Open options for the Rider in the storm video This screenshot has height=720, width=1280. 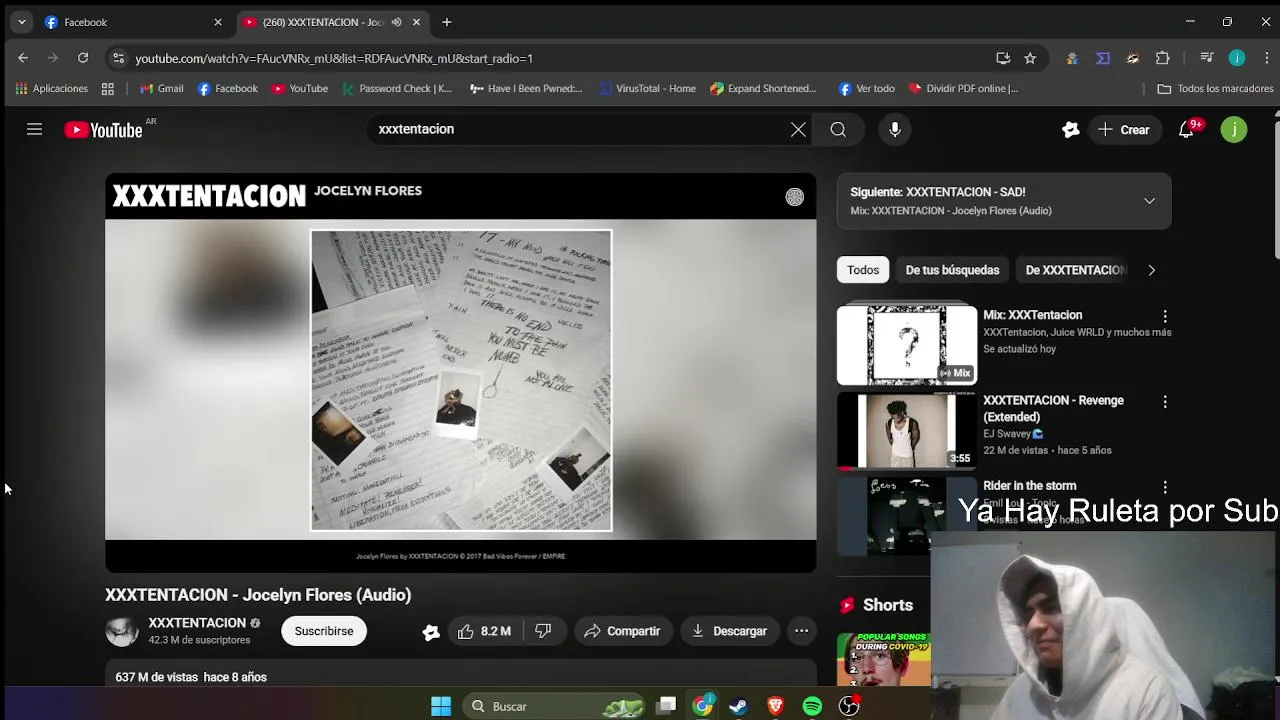click(x=1164, y=487)
